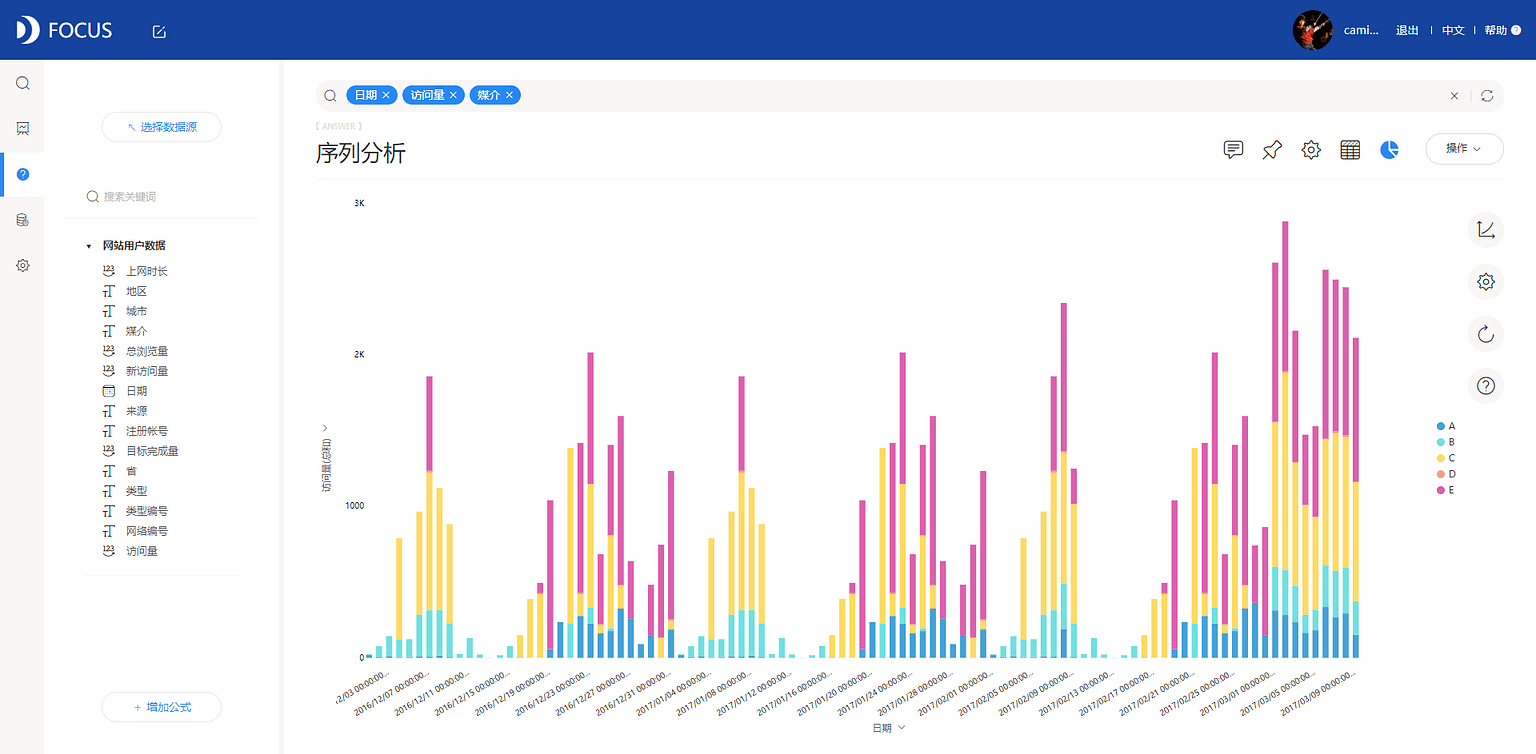Open the search section in left sidebar

point(22,83)
